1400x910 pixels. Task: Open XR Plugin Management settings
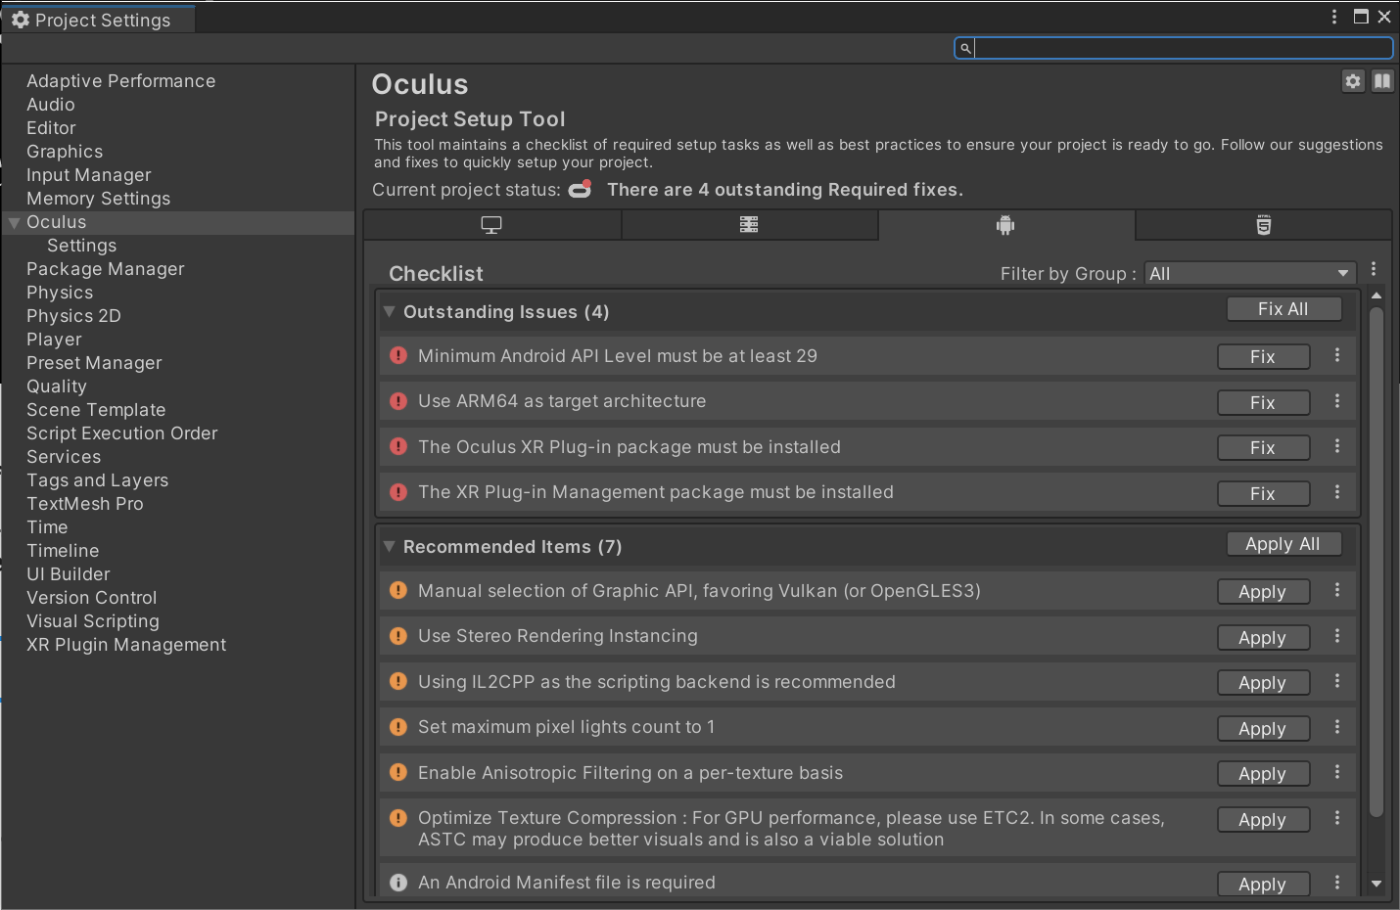coord(127,645)
